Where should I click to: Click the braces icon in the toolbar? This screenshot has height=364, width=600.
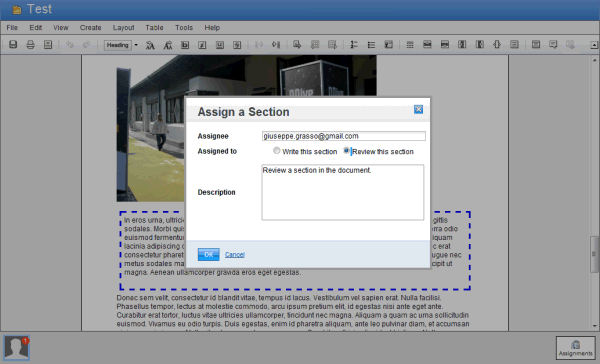pyautogui.click(x=497, y=44)
